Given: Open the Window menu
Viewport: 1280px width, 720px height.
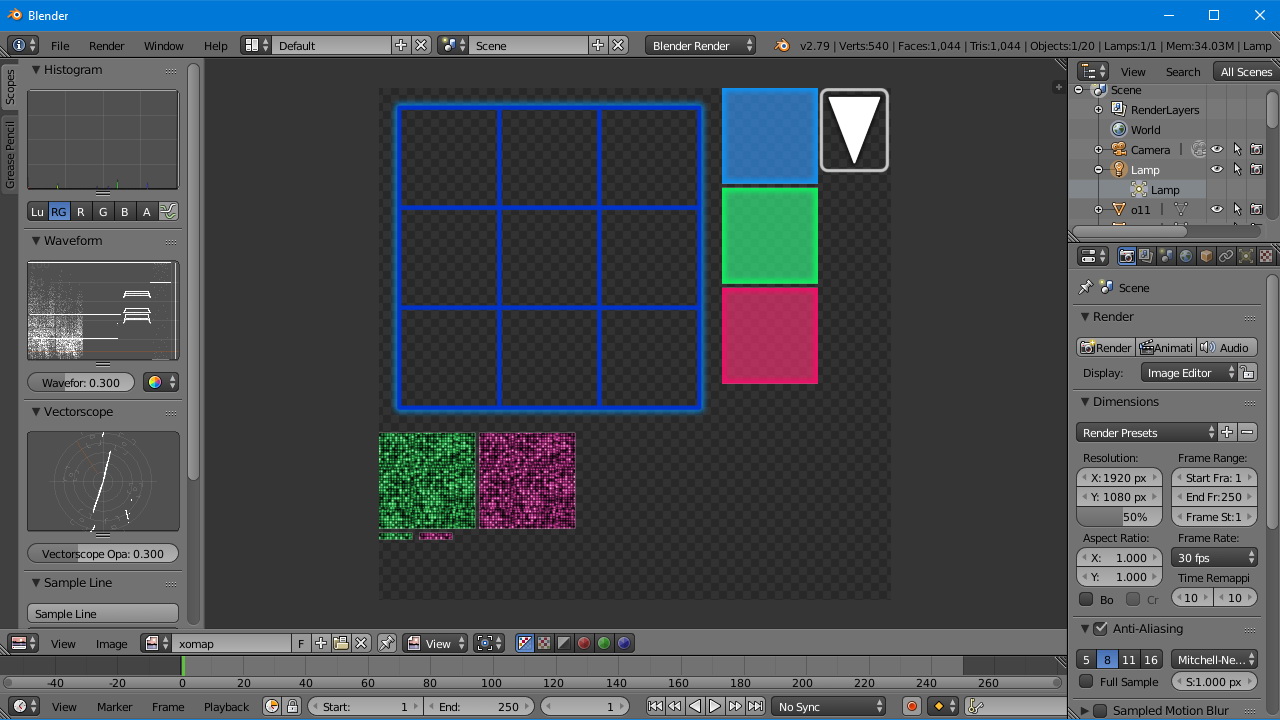Looking at the screenshot, I should tap(163, 45).
